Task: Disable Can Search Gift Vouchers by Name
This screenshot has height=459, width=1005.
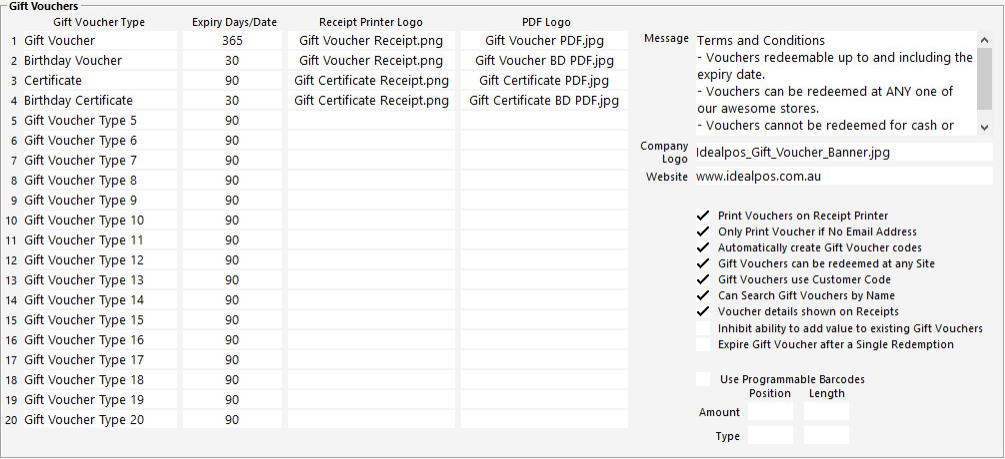Action: coord(703,296)
